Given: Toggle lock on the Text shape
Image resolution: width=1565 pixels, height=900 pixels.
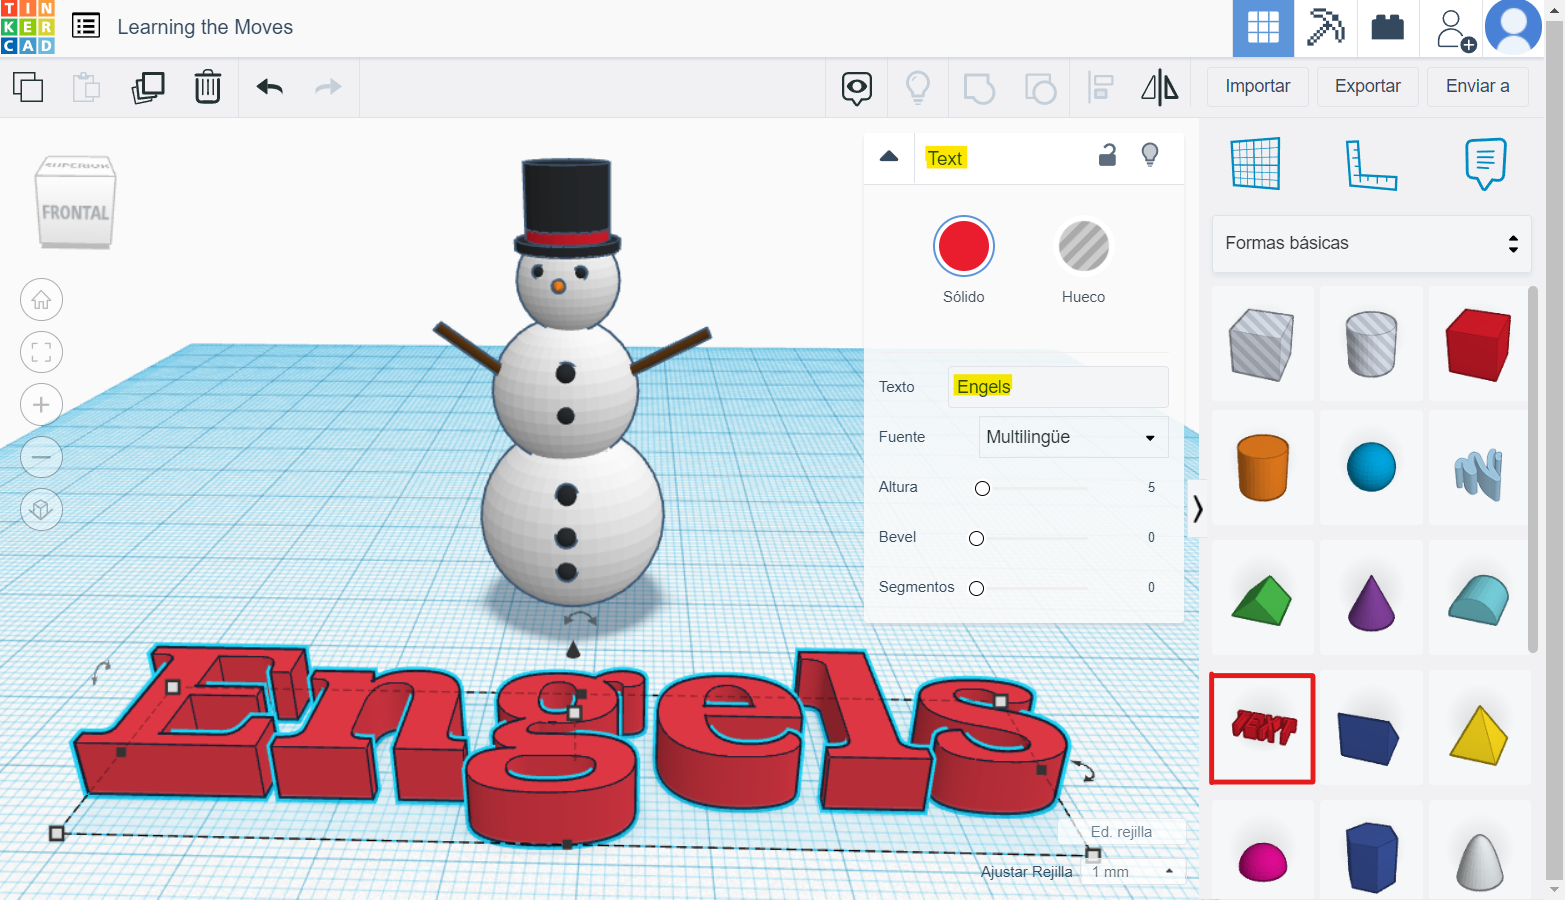Looking at the screenshot, I should pyautogui.click(x=1107, y=155).
